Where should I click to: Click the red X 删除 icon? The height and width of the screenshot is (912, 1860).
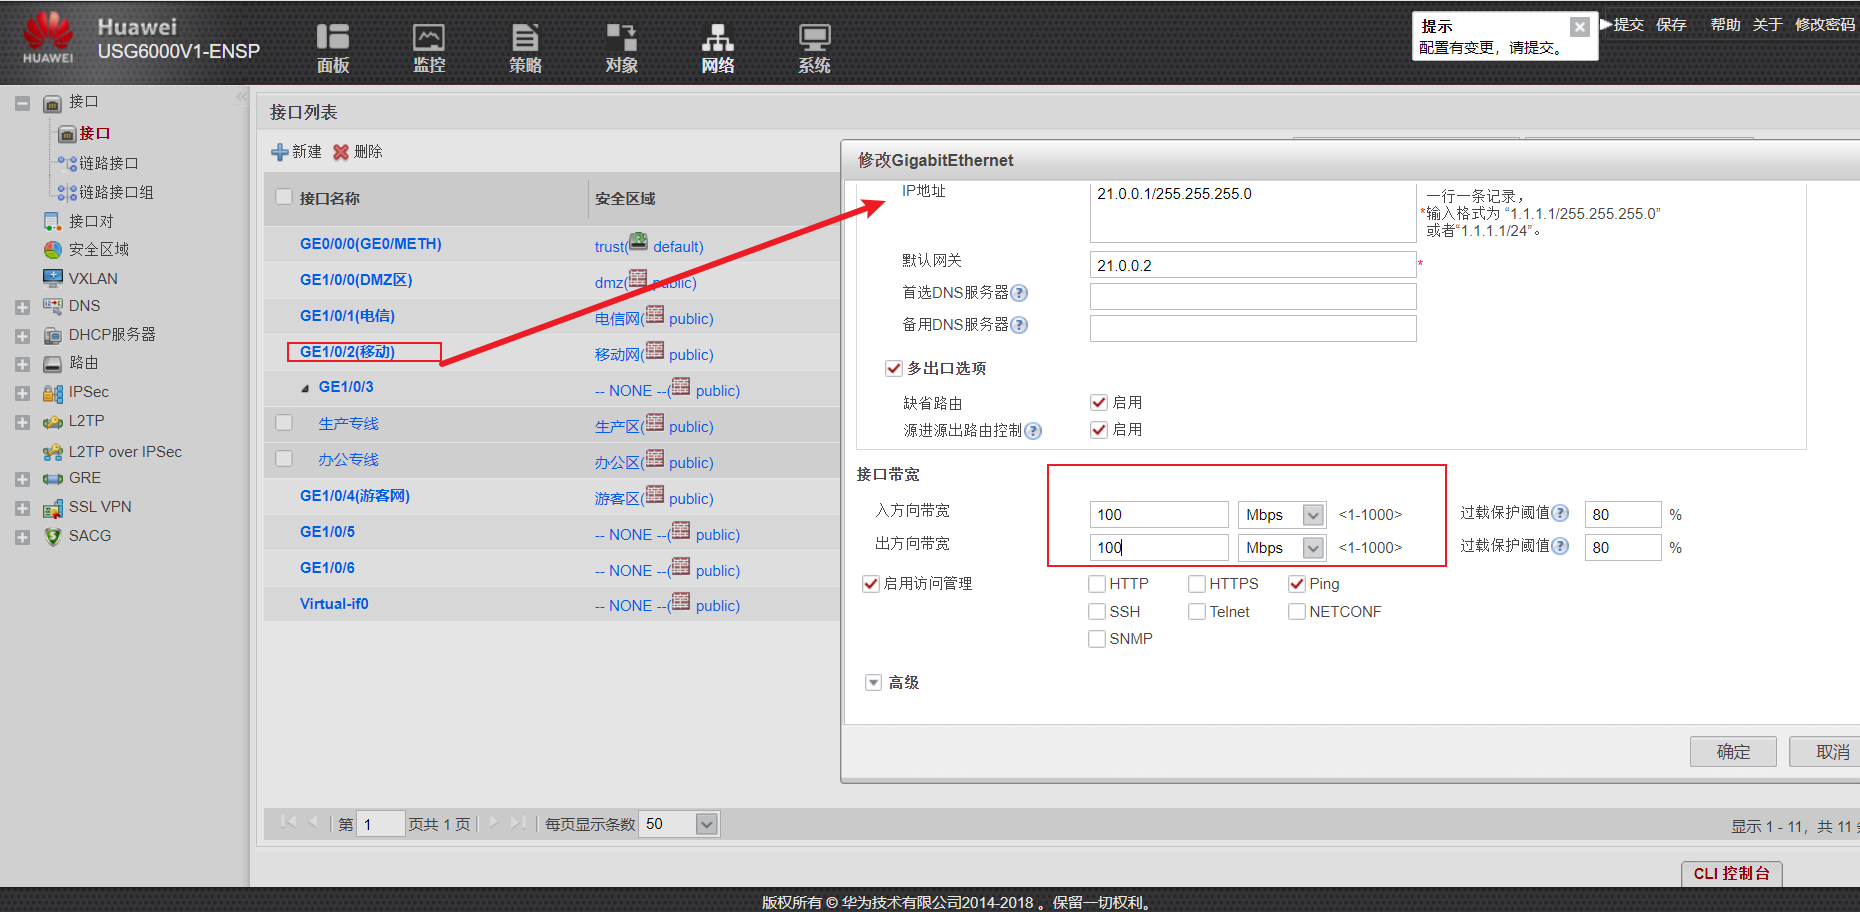[x=341, y=152]
